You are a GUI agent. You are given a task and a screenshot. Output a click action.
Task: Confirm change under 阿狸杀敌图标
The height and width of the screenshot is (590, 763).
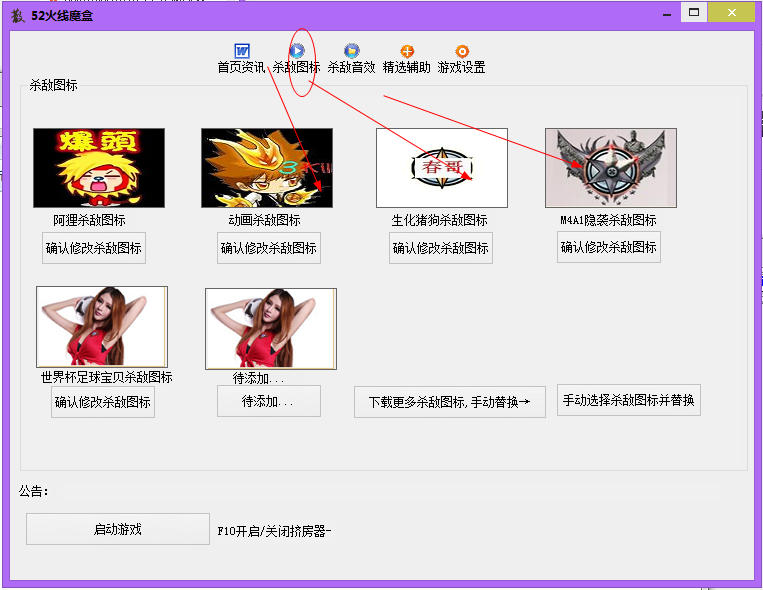[94, 248]
